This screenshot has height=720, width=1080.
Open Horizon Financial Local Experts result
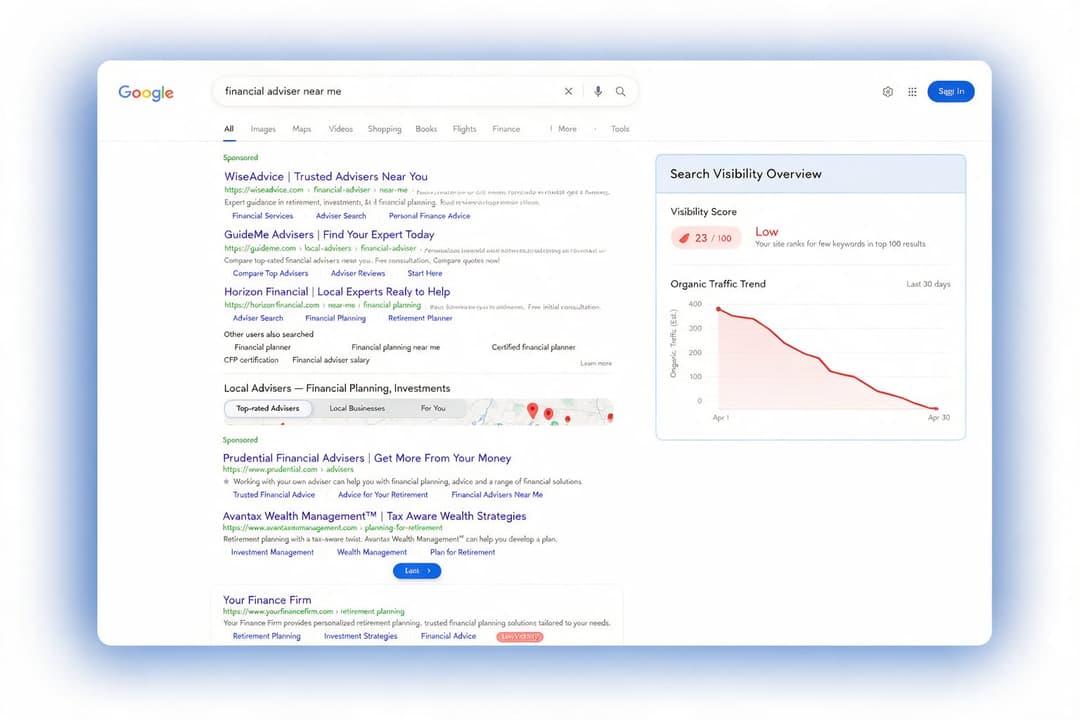tap(337, 291)
